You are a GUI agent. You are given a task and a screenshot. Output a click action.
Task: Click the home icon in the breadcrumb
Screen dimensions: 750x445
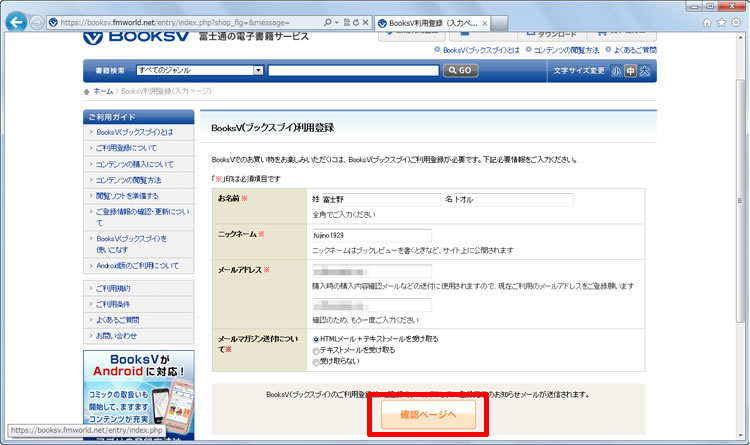coord(87,91)
